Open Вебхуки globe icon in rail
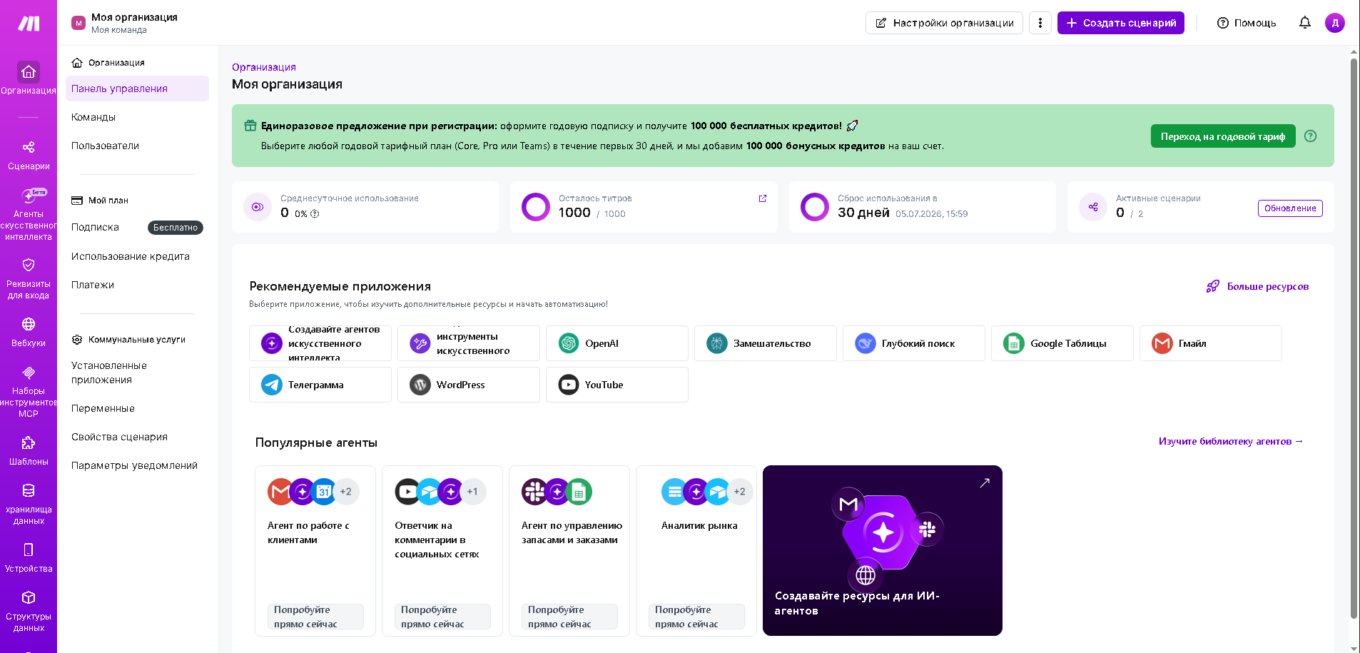 [28, 324]
